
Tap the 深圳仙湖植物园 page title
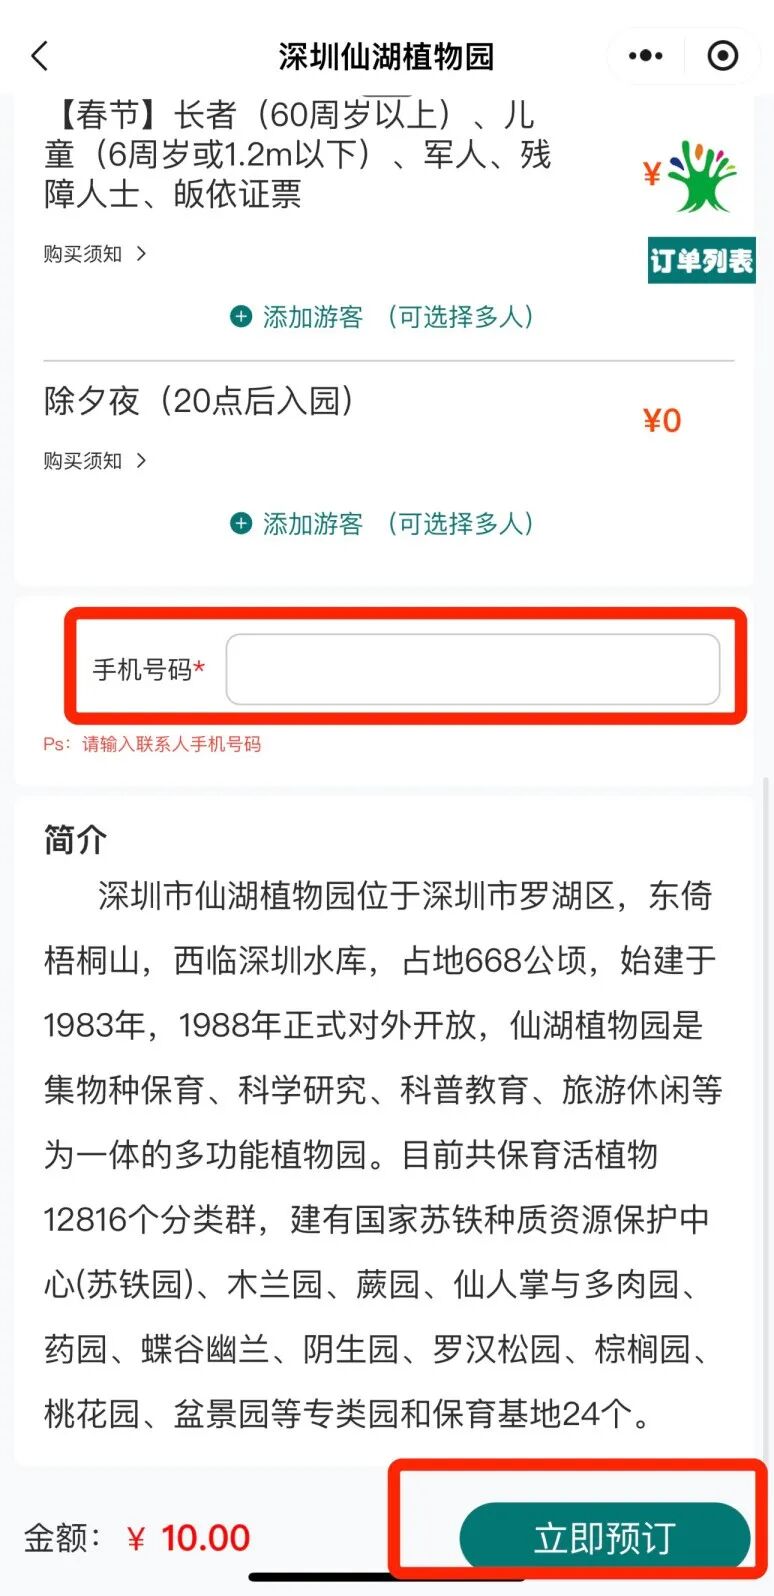(386, 56)
